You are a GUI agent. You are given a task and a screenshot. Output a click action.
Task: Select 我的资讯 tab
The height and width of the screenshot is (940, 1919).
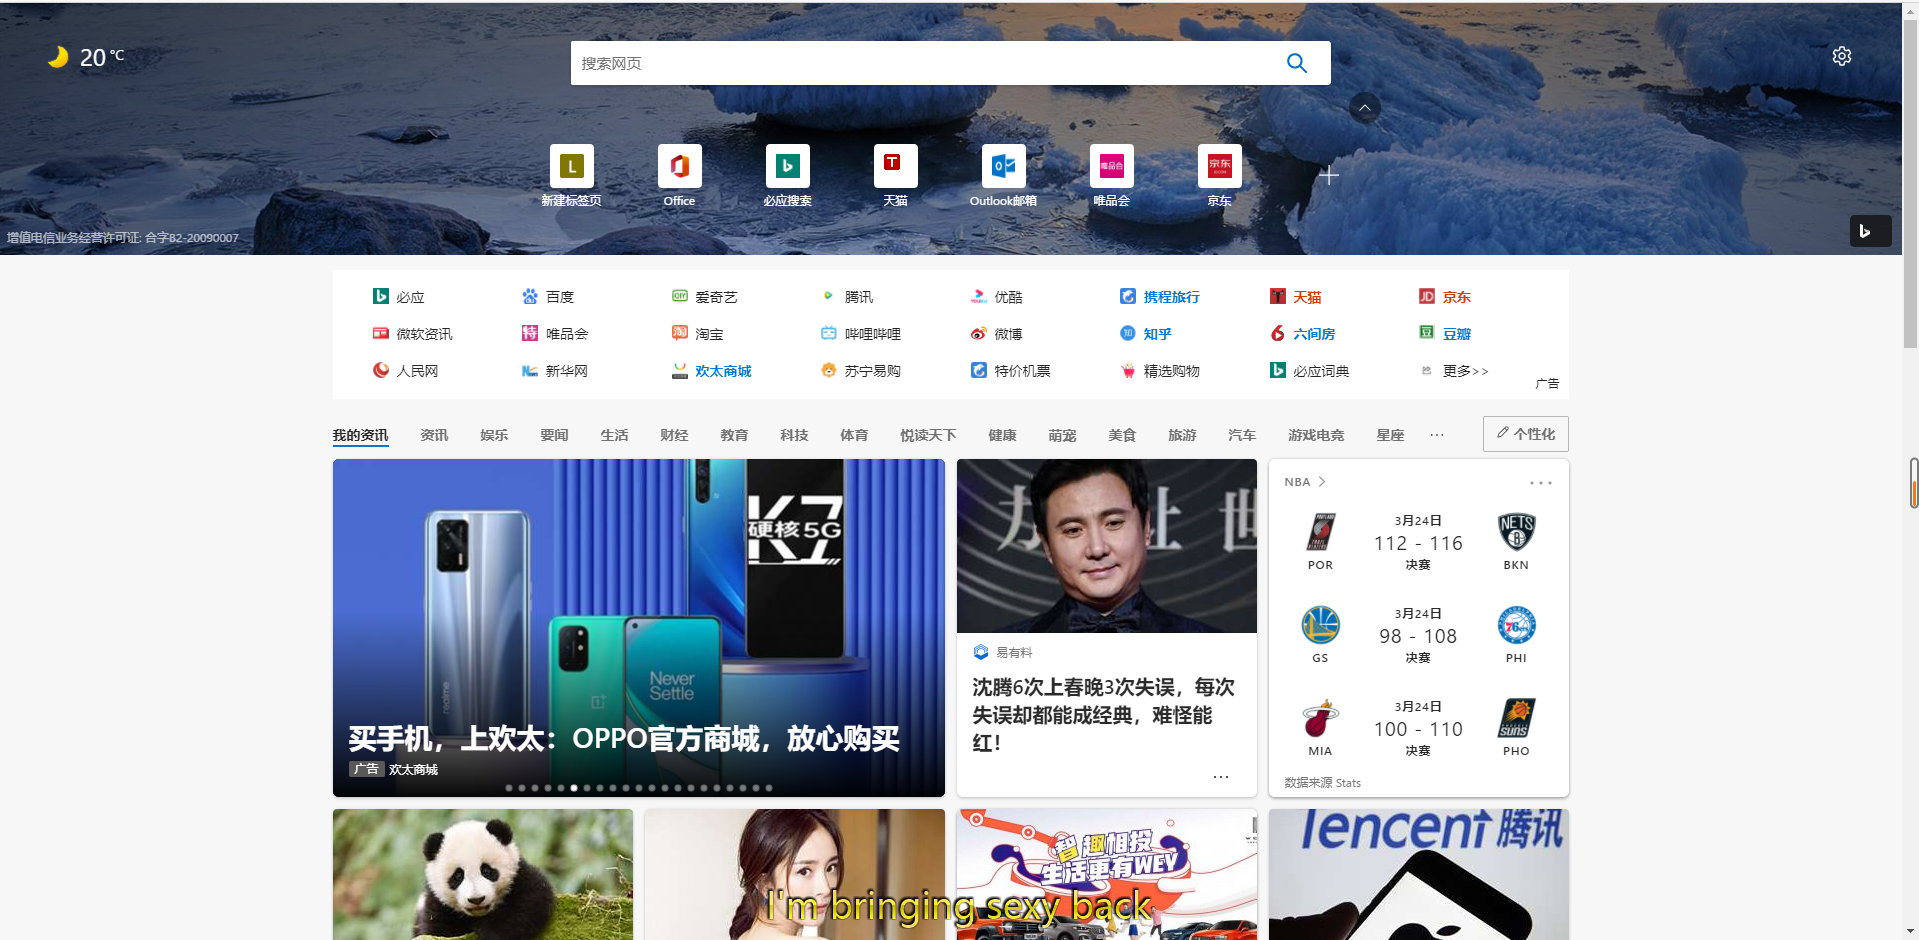point(360,435)
